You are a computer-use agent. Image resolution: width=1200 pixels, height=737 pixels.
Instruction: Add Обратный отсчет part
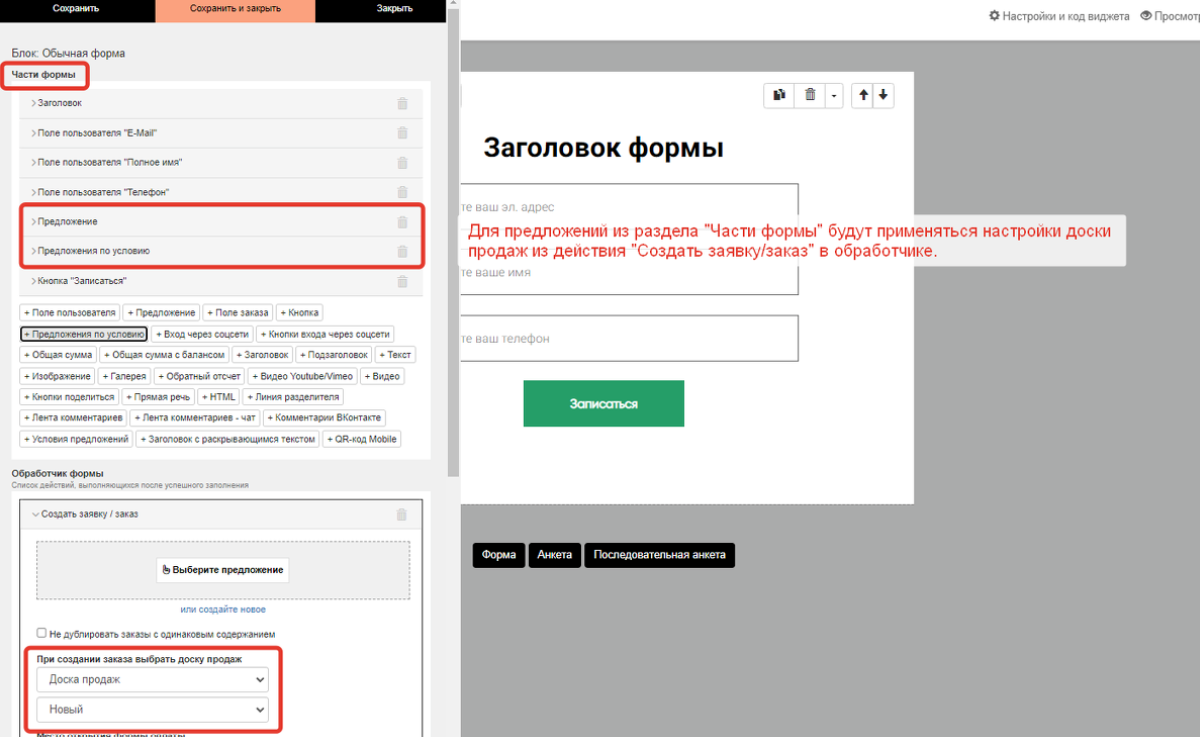199,376
